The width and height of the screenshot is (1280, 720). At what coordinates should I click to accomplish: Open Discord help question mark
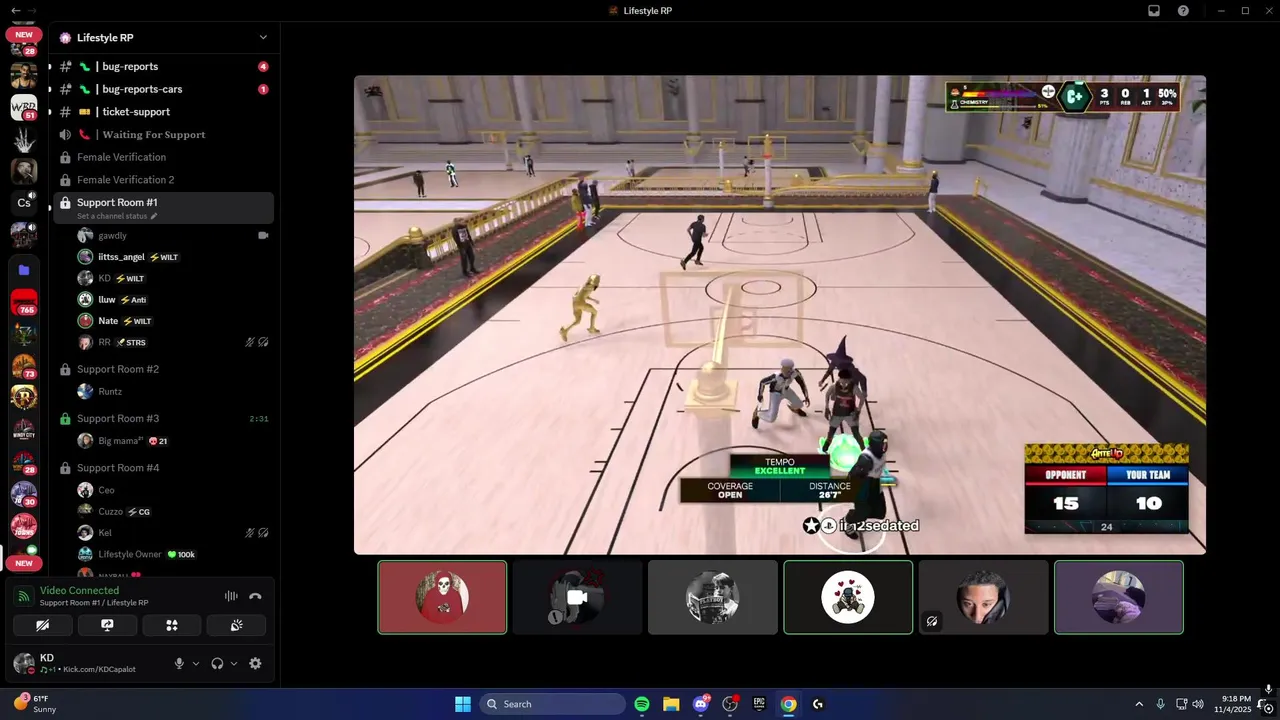1184,10
